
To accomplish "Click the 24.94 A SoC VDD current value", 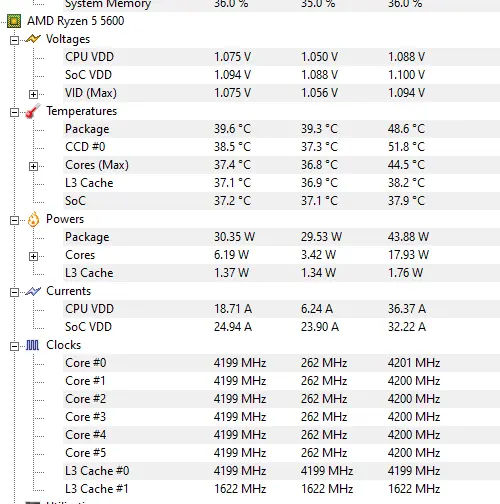I will 233,327.
